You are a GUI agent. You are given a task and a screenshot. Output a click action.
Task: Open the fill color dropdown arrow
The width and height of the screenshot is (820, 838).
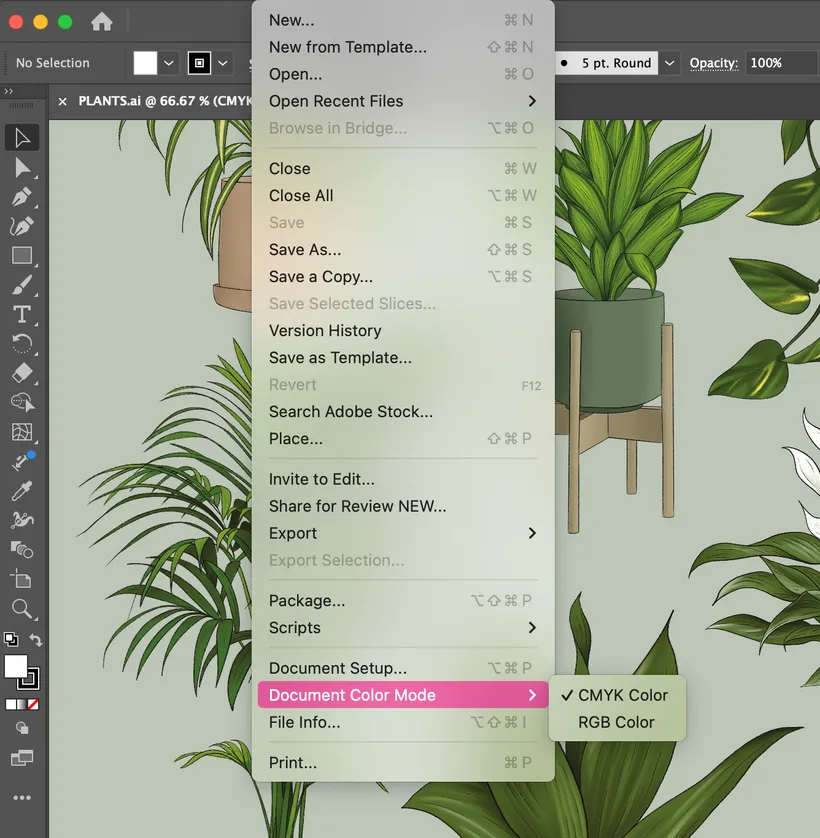pyautogui.click(x=170, y=63)
